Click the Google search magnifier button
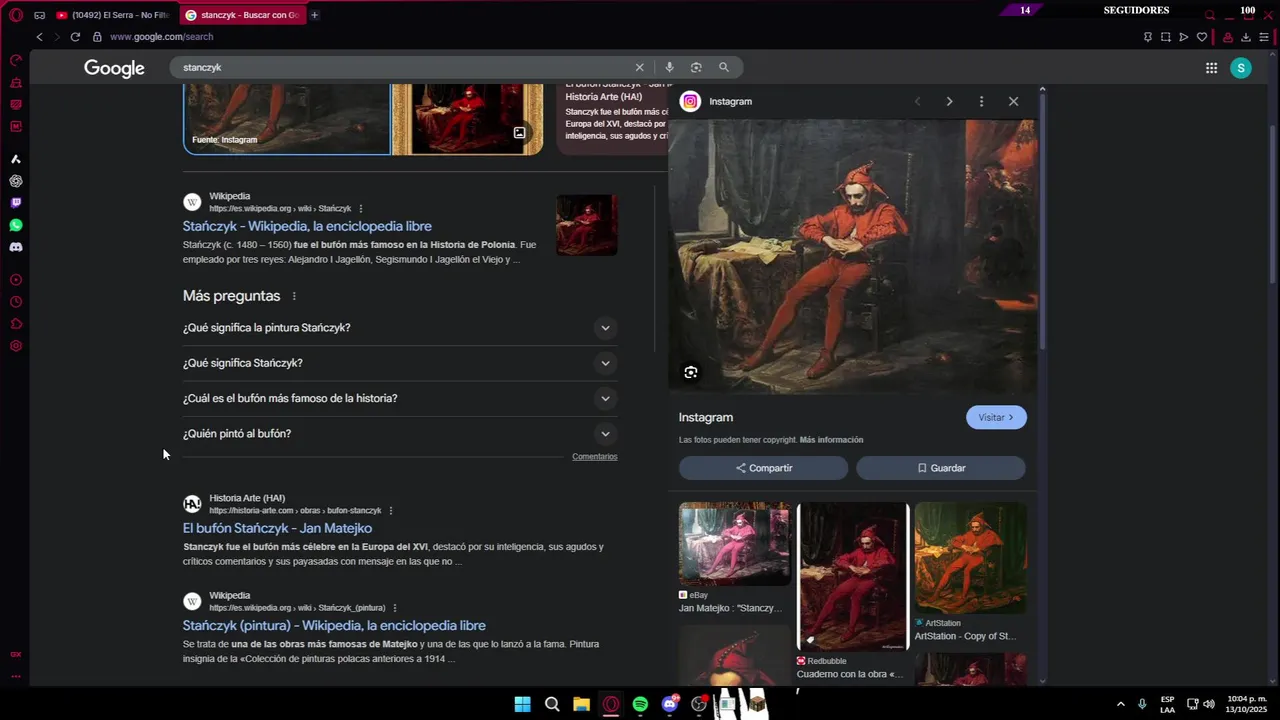The height and width of the screenshot is (720, 1280). click(x=724, y=67)
